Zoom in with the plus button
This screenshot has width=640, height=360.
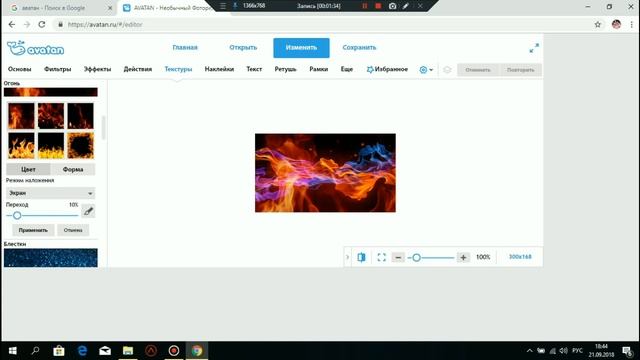463,257
